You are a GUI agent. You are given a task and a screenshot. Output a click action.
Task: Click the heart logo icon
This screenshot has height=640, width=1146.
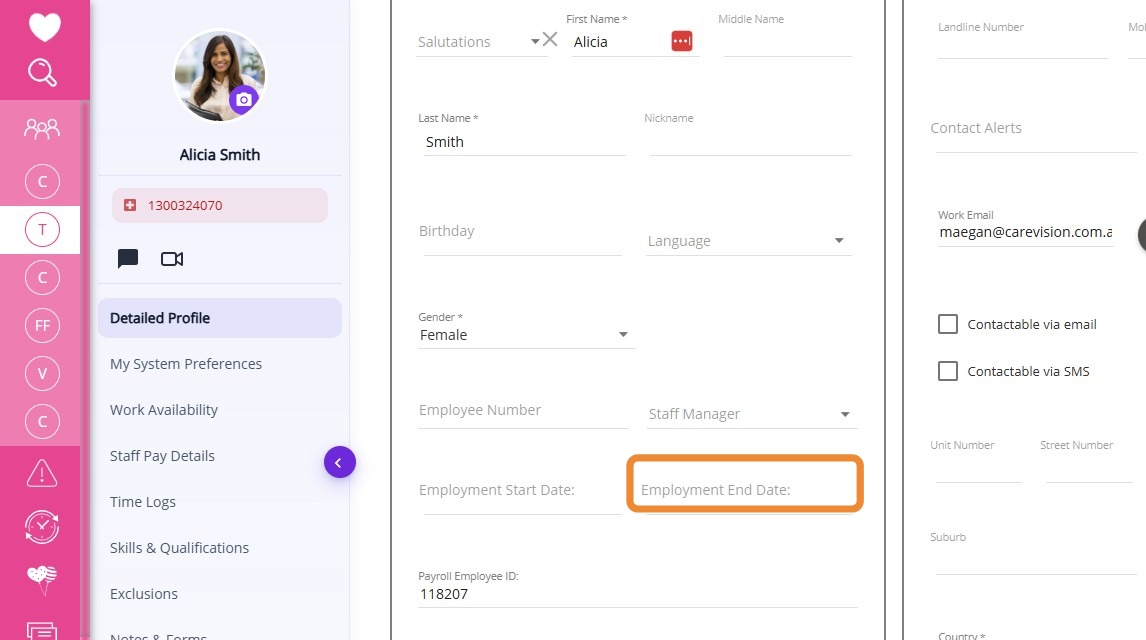(44, 27)
